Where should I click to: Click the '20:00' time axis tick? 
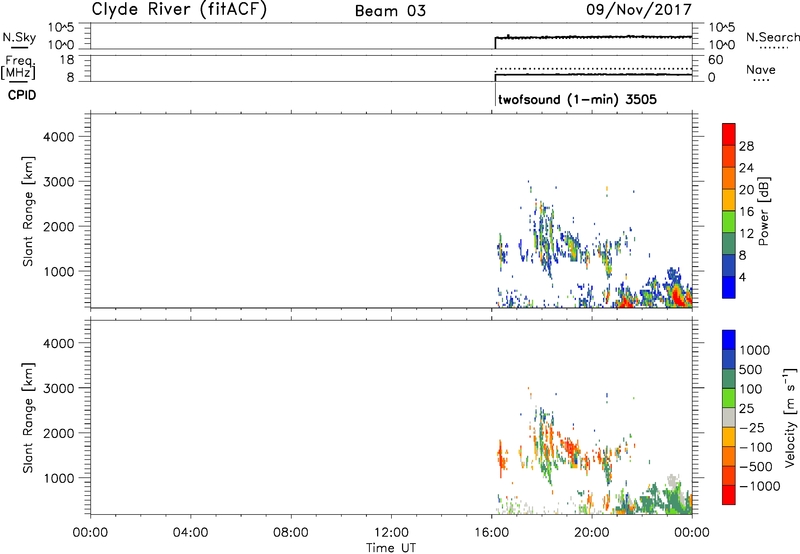coord(592,533)
